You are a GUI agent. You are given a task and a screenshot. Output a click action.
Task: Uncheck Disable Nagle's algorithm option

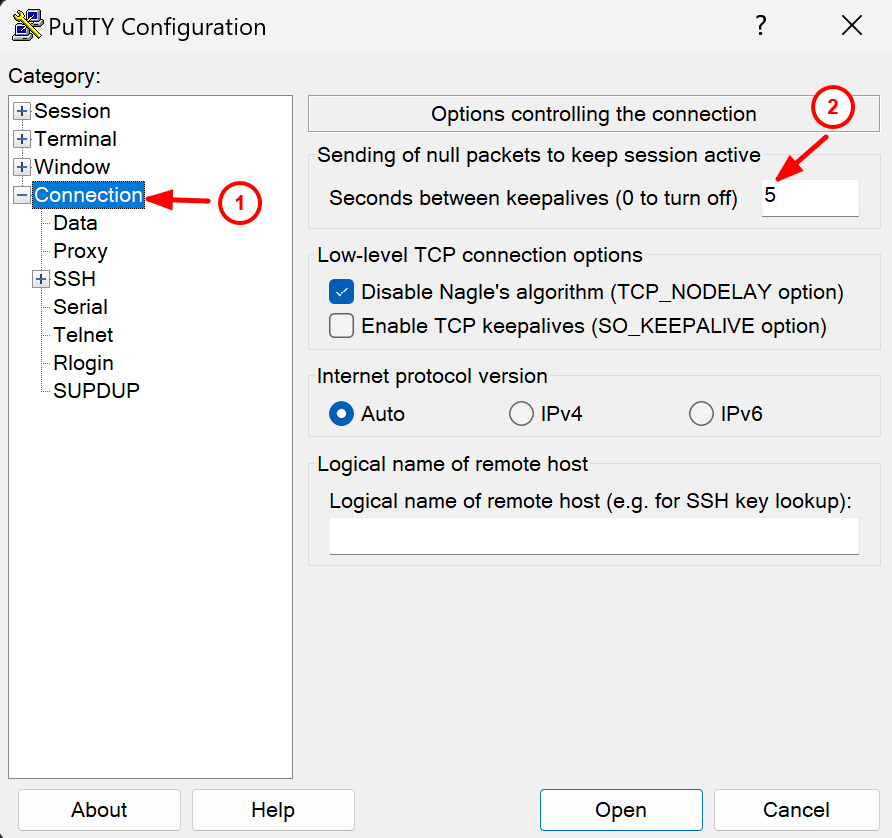[340, 292]
